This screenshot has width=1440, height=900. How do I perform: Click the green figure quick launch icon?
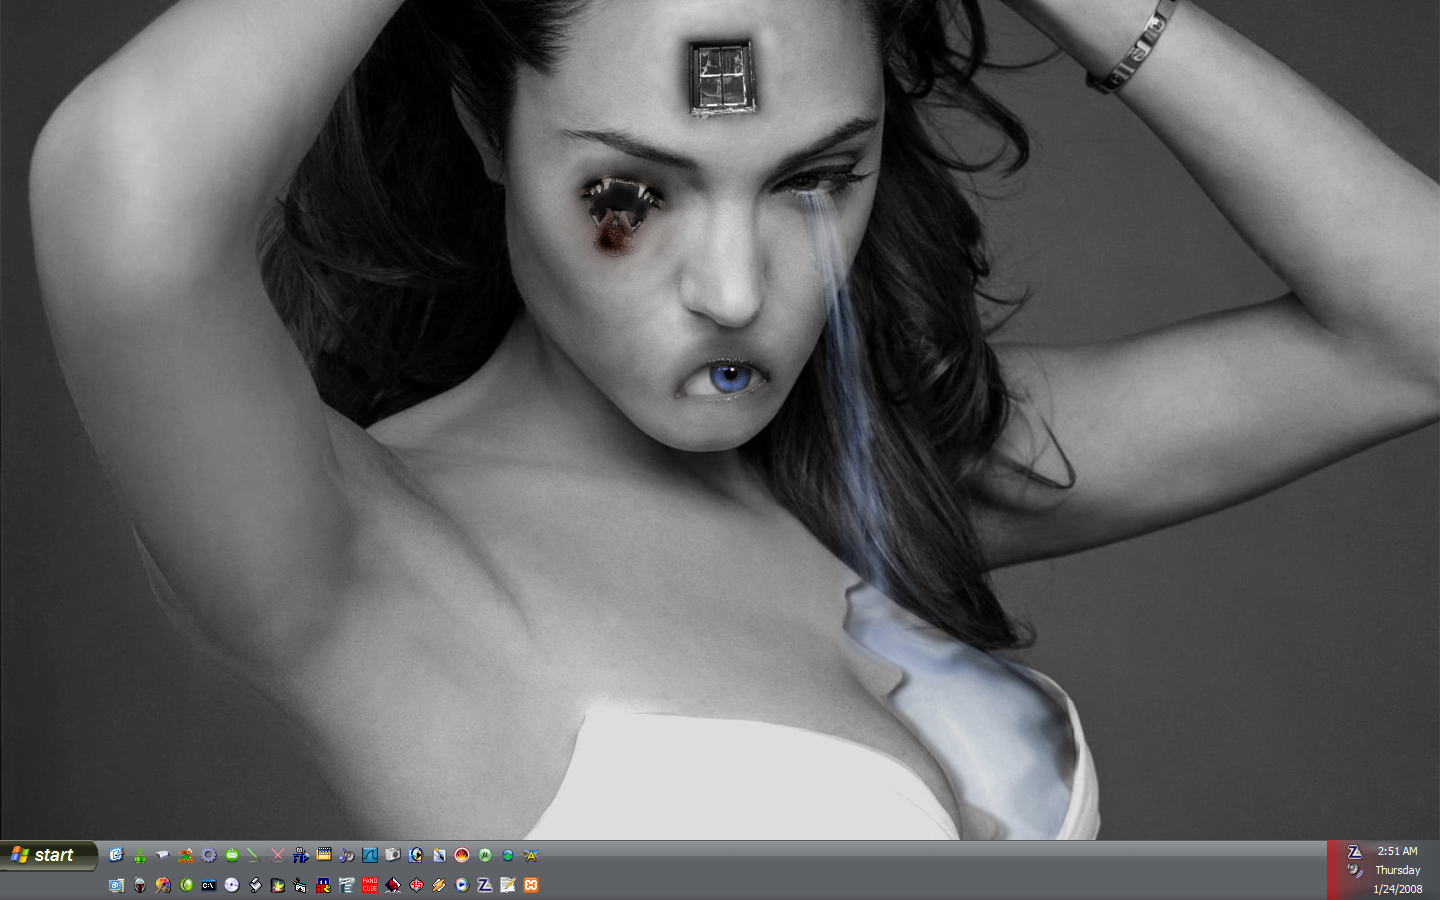click(x=139, y=855)
